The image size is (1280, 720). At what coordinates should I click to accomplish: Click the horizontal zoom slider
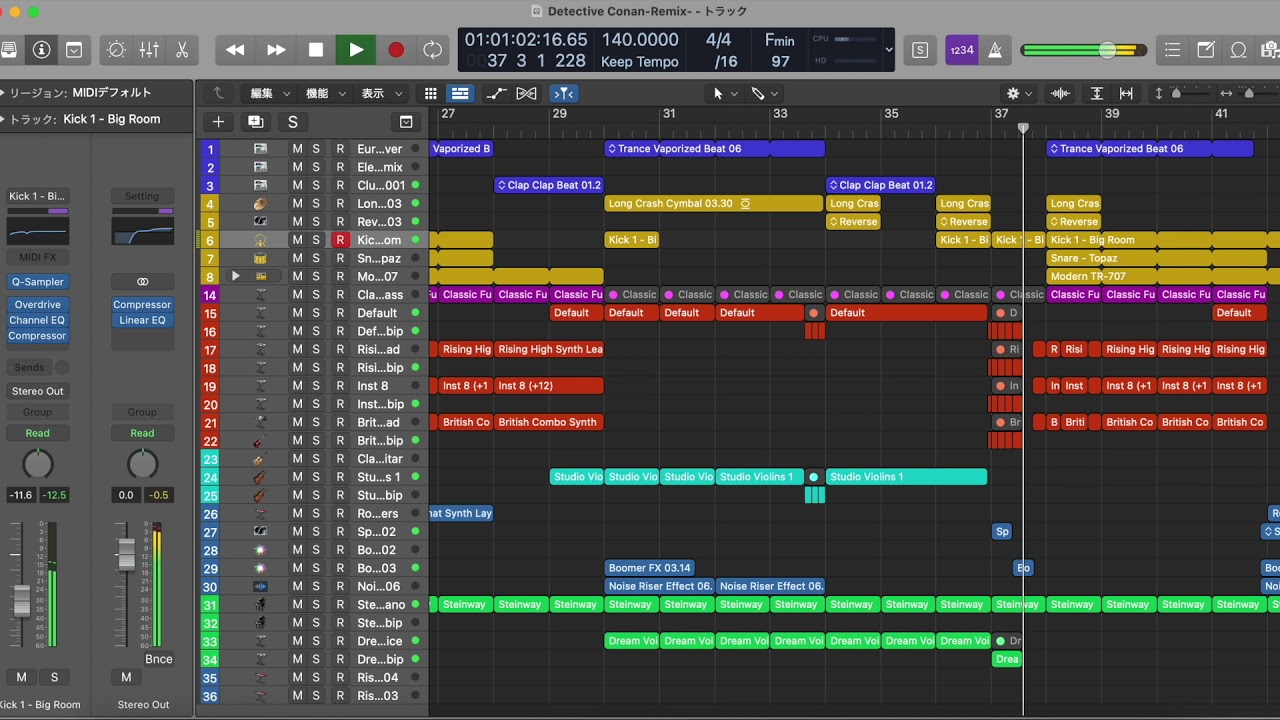[1248, 93]
